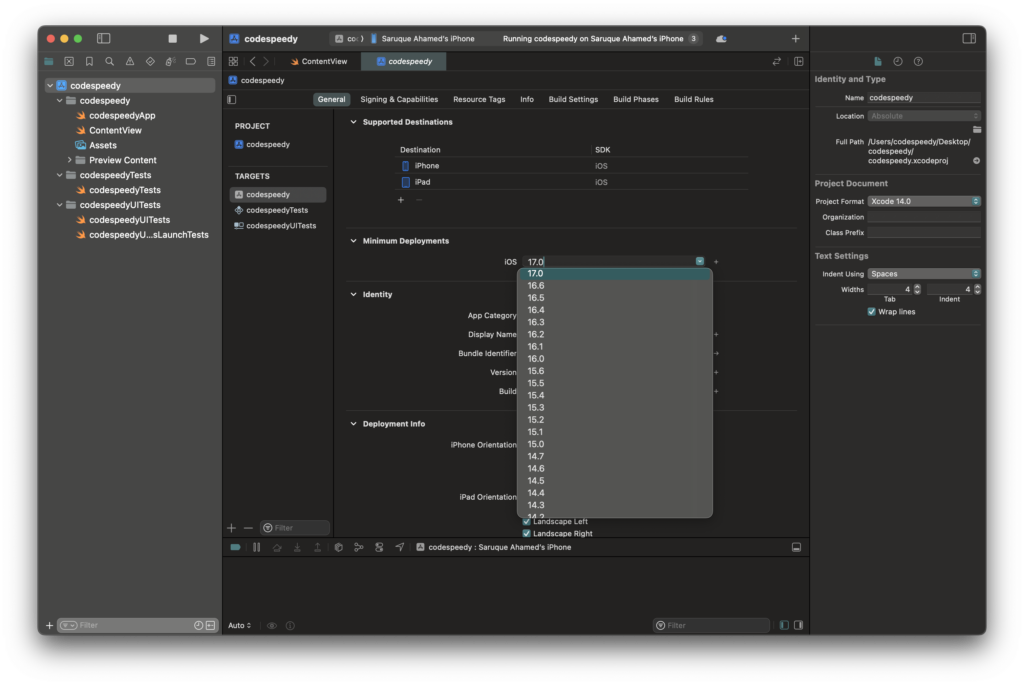Viewport: 1024px width, 685px height.
Task: Collapse the codespeedy root project in navigator
Action: pyautogui.click(x=50, y=86)
